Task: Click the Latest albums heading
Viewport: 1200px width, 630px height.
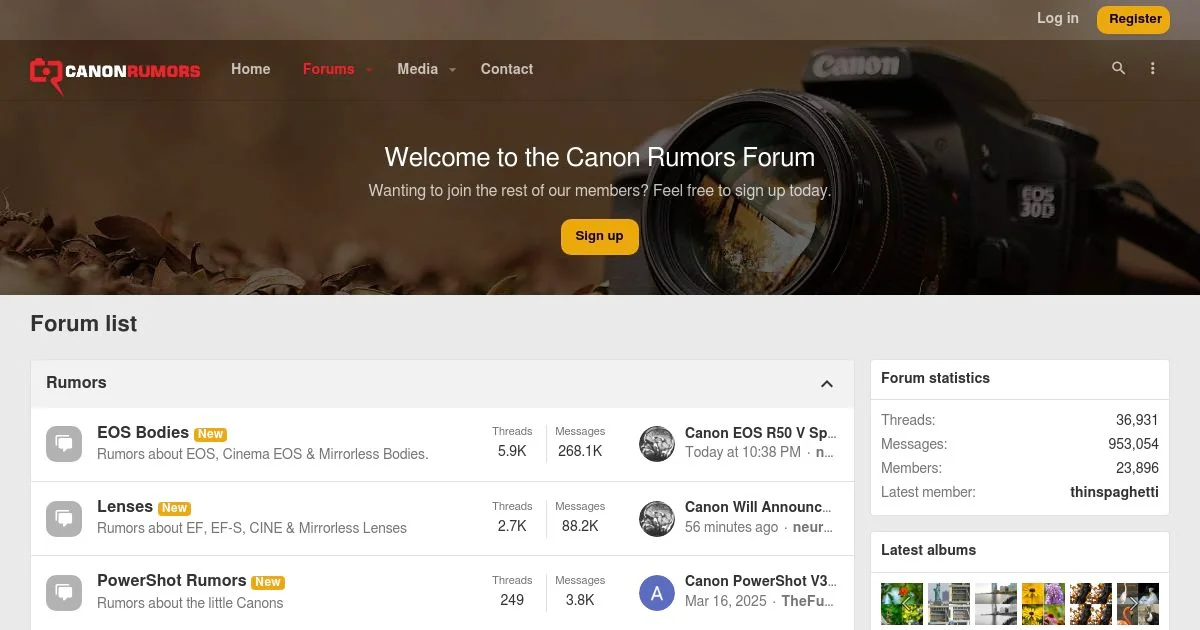Action: coord(928,550)
